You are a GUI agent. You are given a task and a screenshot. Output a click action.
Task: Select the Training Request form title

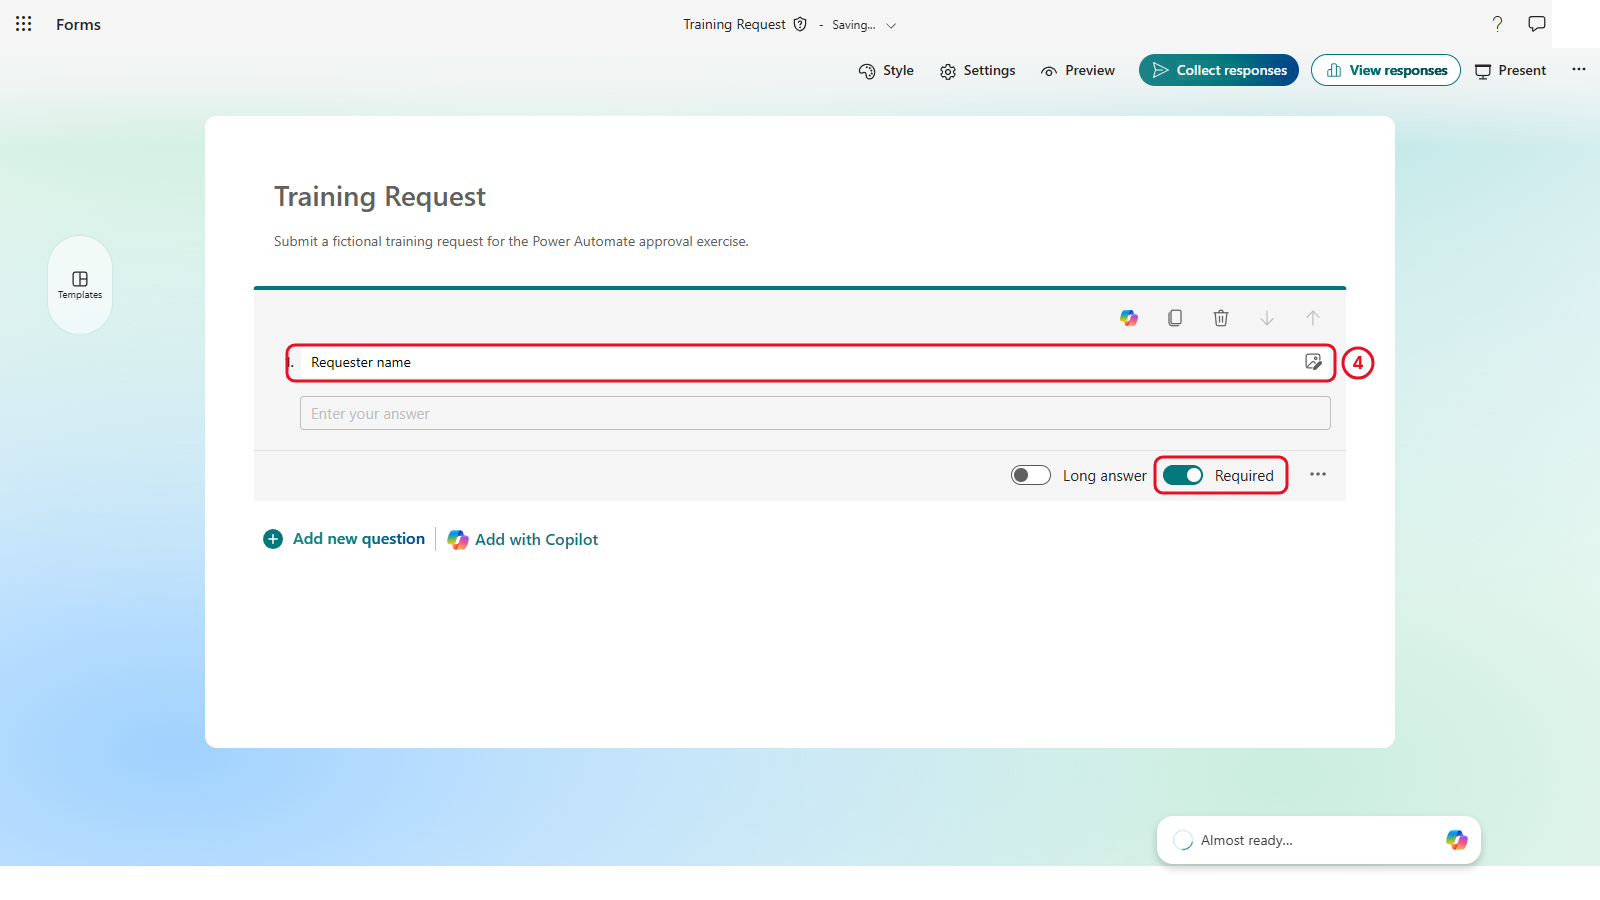coord(380,197)
